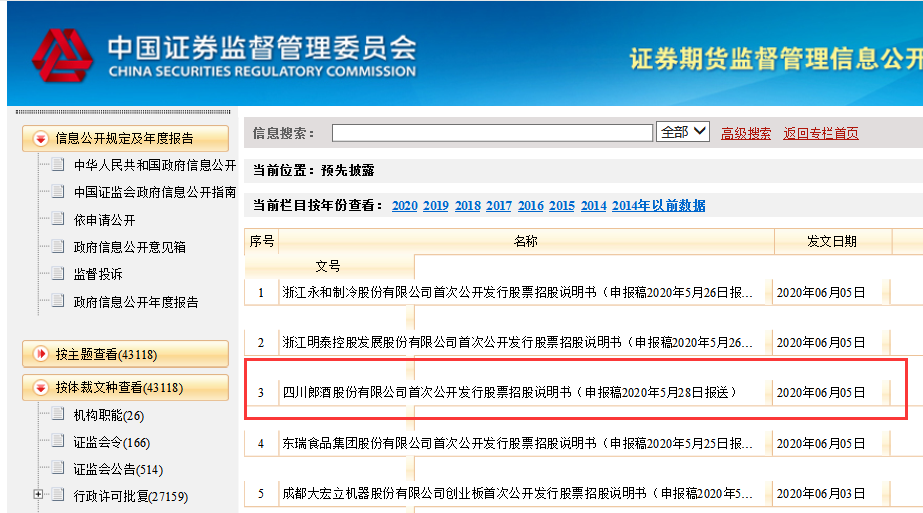Open the 全部 search scope dropdown

click(x=683, y=132)
